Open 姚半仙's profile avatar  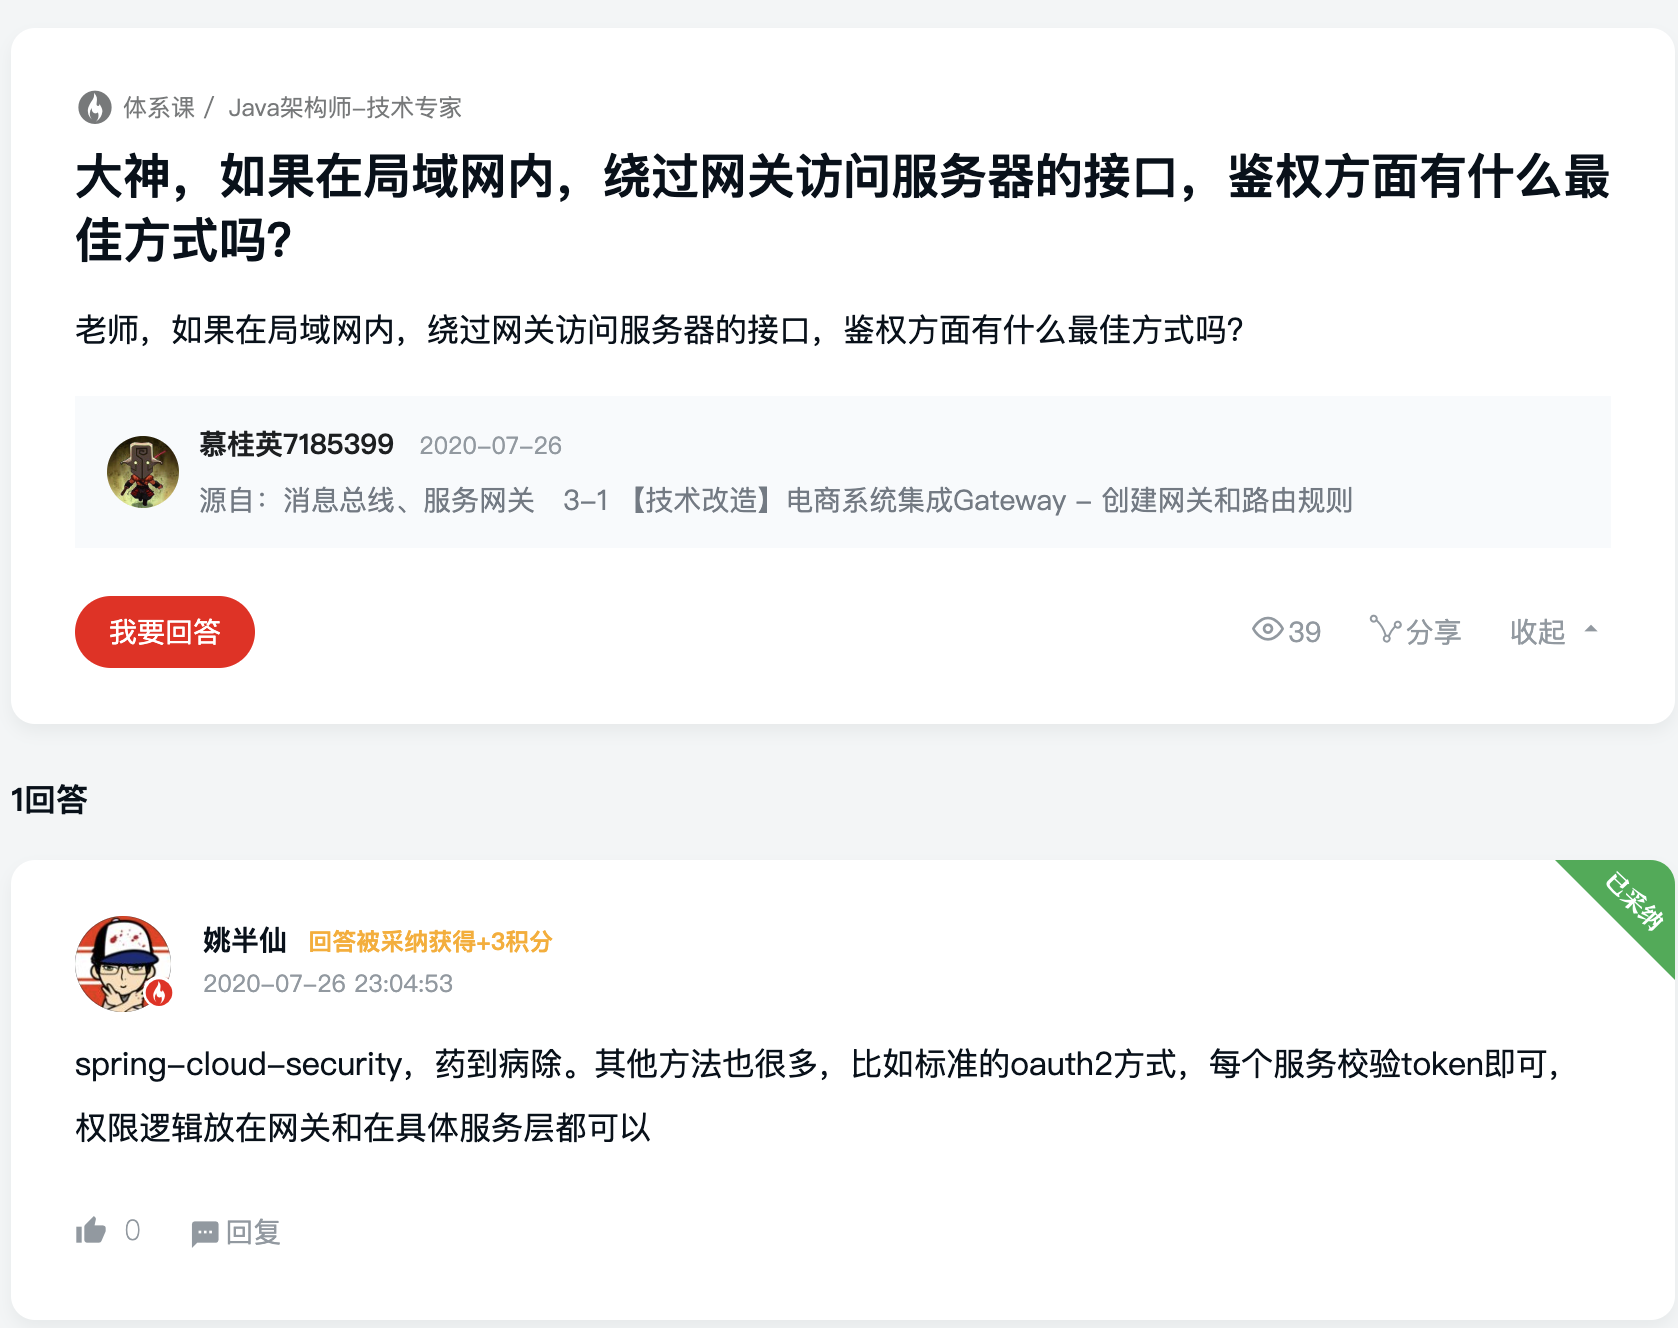(x=122, y=963)
